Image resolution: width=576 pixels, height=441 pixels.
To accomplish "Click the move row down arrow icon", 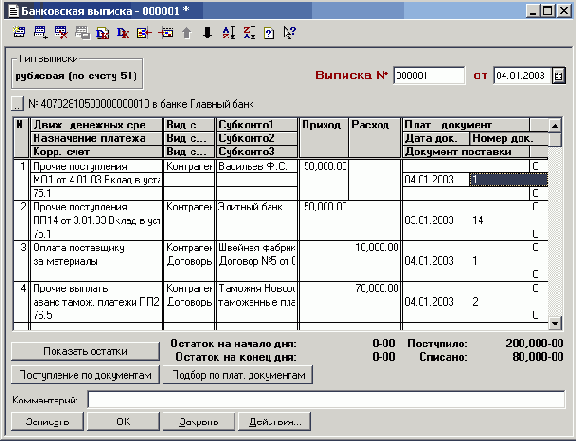I will (x=208, y=33).
